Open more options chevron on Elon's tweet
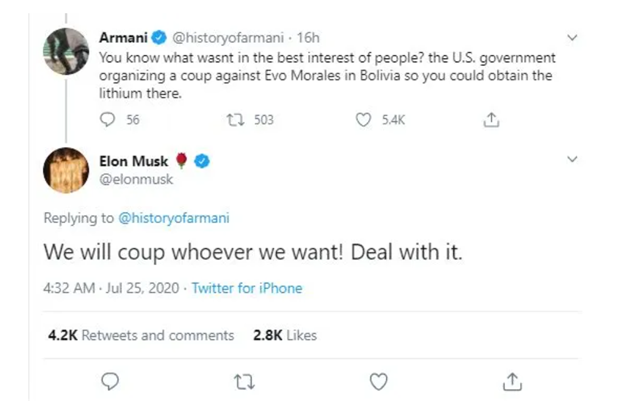Image resolution: width=624 pixels, height=401 pixels. pos(571,159)
